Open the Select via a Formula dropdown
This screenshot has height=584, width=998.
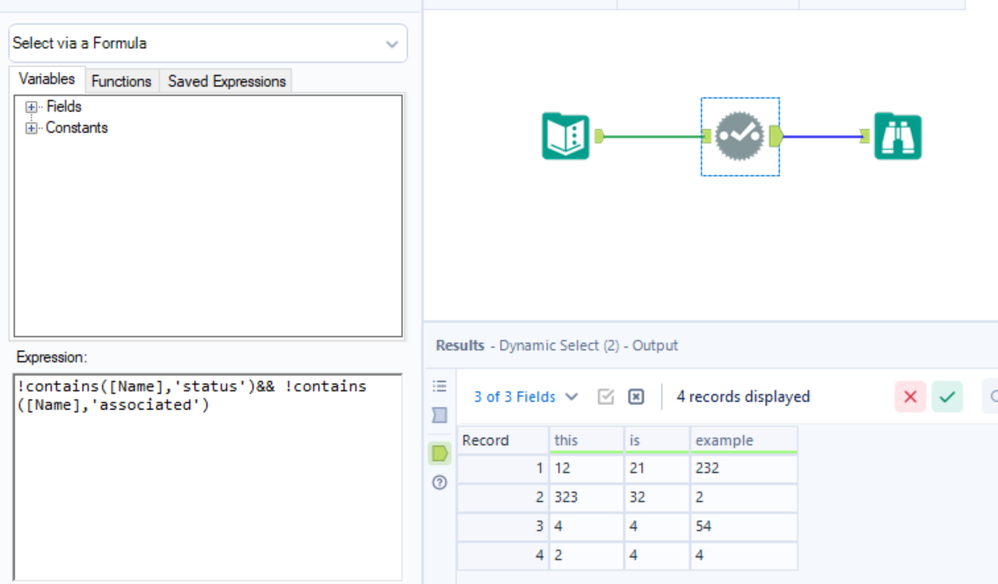pos(208,43)
